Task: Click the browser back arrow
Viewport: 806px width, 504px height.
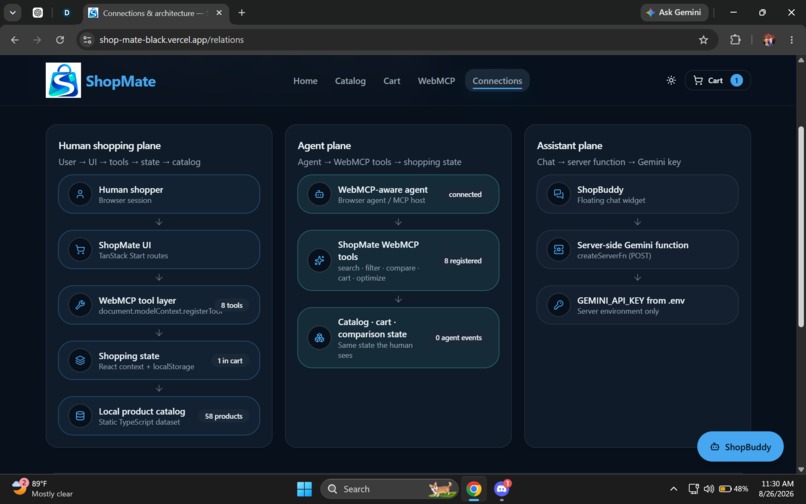Action: [14, 40]
